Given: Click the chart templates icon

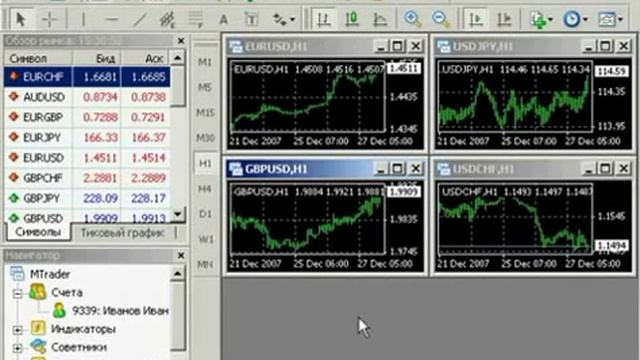Looking at the screenshot, I should click(607, 19).
